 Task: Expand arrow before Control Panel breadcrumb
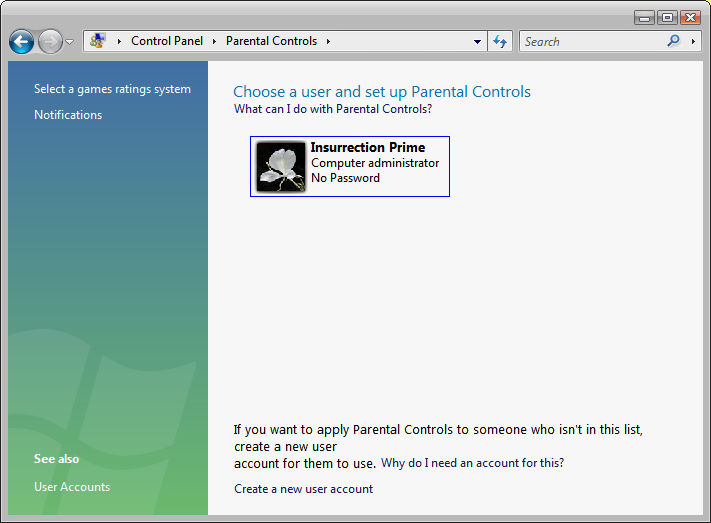pos(119,42)
